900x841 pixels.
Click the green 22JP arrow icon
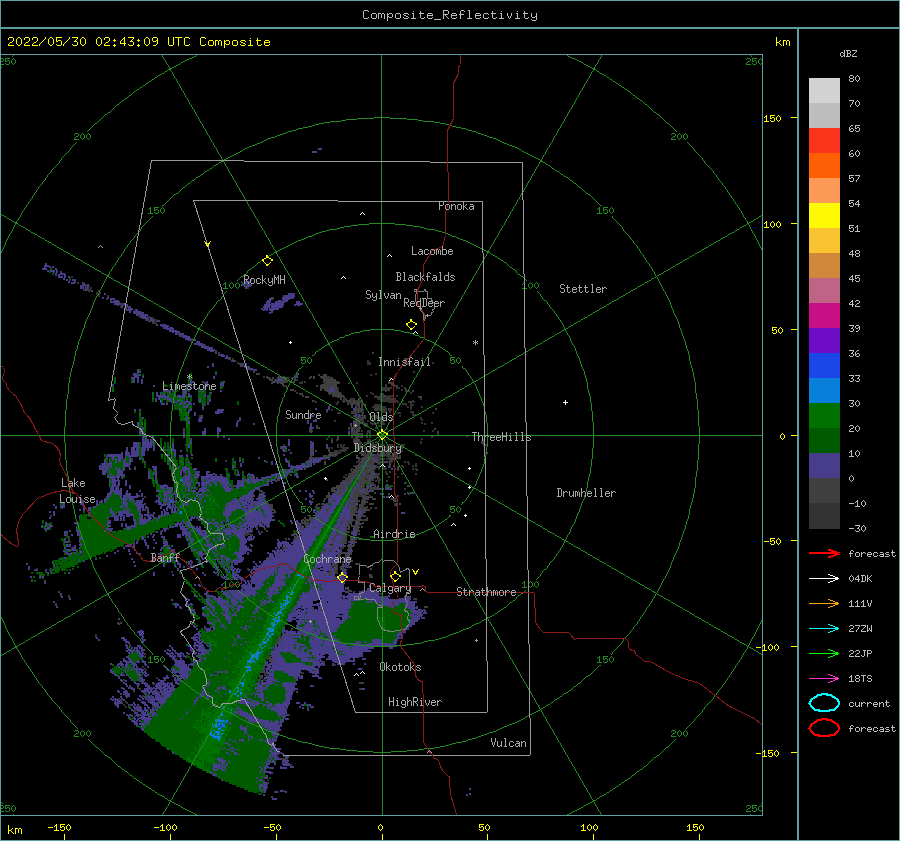coord(824,653)
